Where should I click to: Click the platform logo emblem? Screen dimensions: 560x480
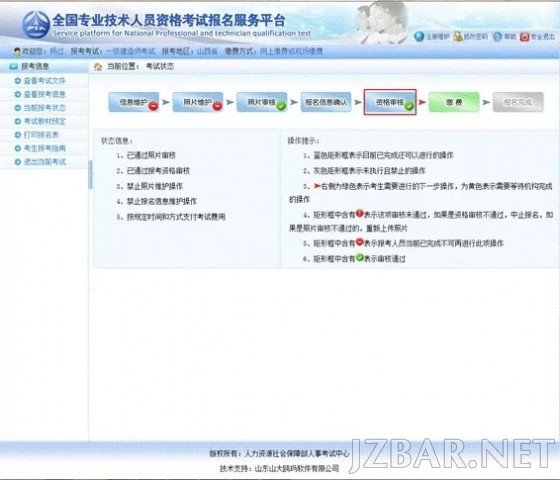tap(36, 24)
